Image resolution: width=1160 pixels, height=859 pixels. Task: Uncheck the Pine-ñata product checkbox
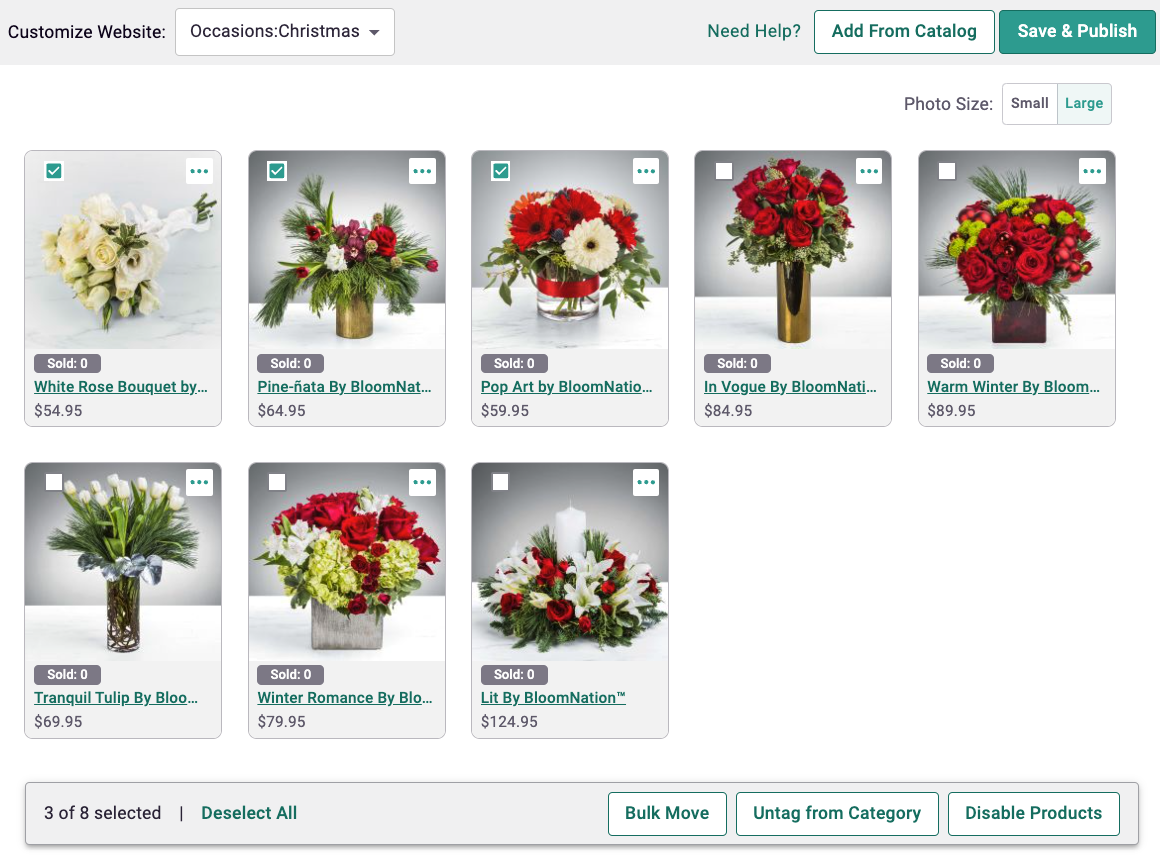277,171
